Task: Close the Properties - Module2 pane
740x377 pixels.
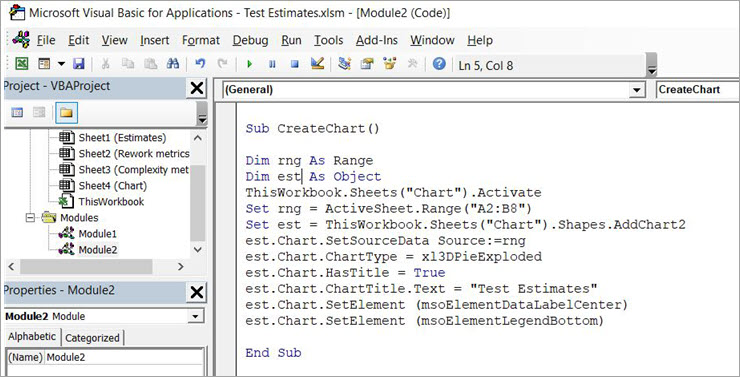Action: coord(196,293)
